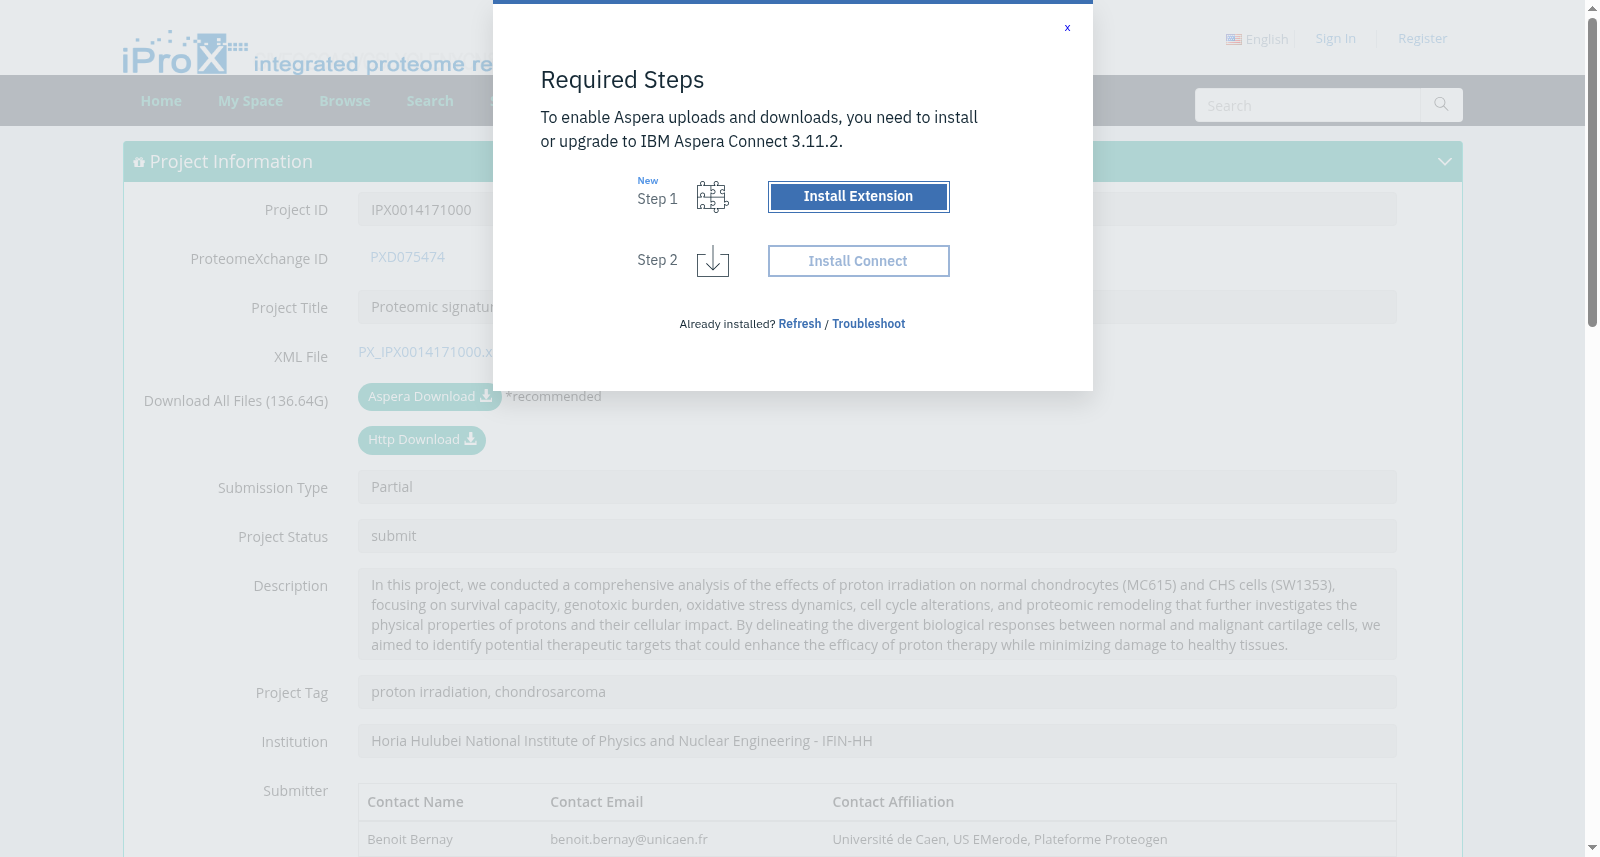Screen dimensions: 1600x857
Task: Click the Submission Type field showing Partial
Action: (x=877, y=487)
